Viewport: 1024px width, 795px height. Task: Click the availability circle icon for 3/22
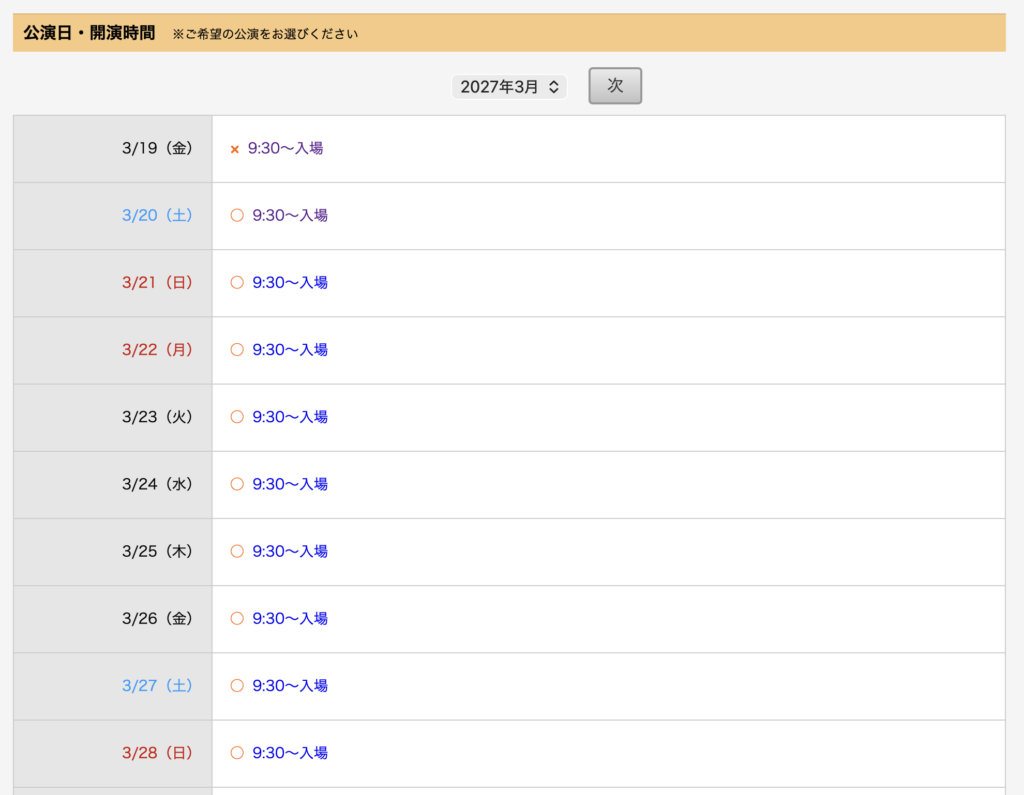click(237, 350)
